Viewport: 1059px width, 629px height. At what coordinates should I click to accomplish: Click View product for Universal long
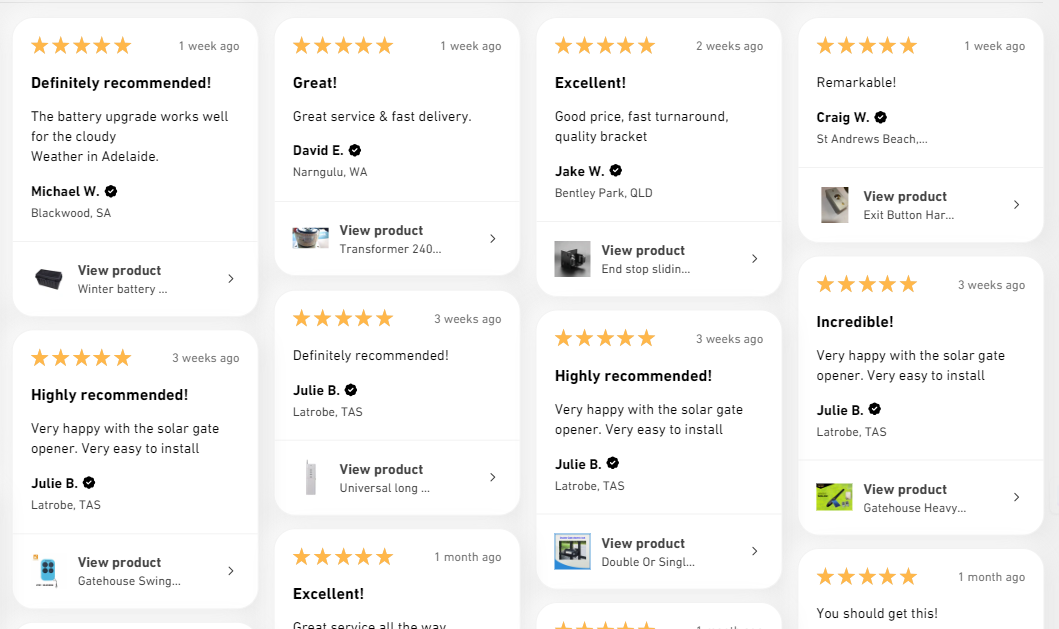381,469
